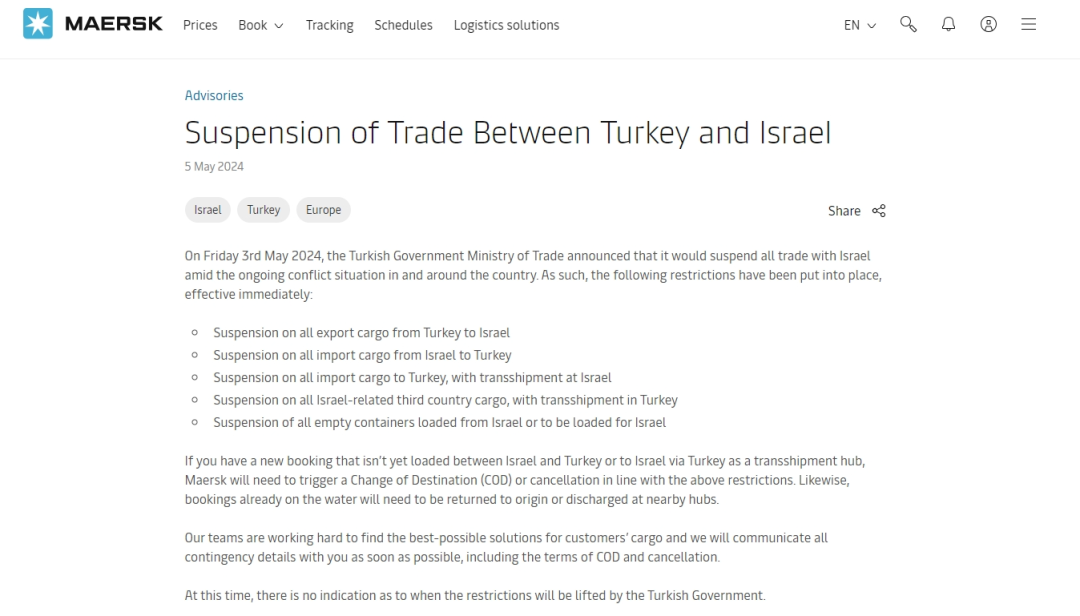Image resolution: width=1080 pixels, height=616 pixels.
Task: Click the Share text button
Action: [x=844, y=211]
